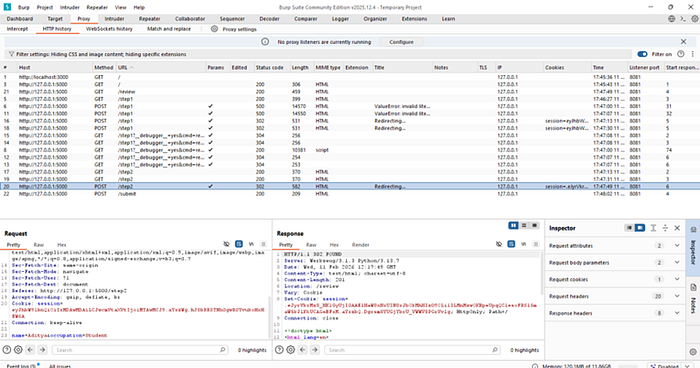Image resolution: width=700 pixels, height=368 pixels.
Task: Open the filter bar three-dot menu
Action: click(x=693, y=54)
